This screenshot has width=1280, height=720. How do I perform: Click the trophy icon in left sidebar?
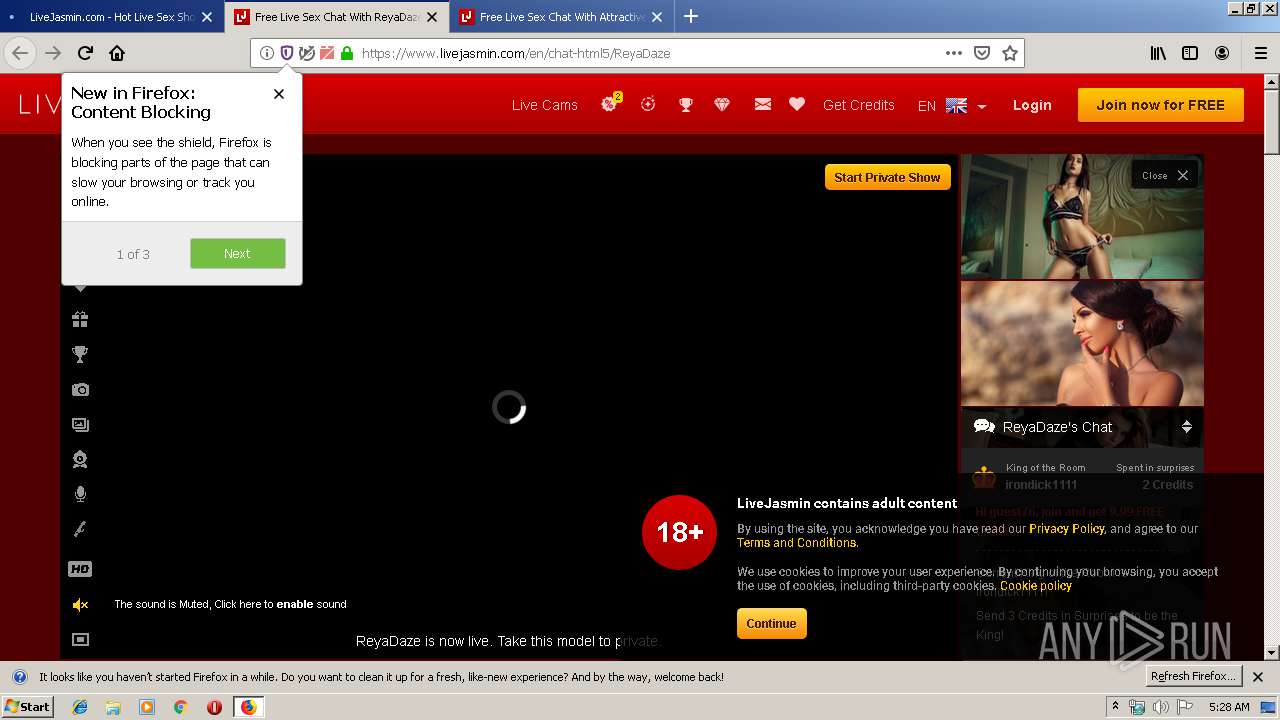click(x=80, y=354)
